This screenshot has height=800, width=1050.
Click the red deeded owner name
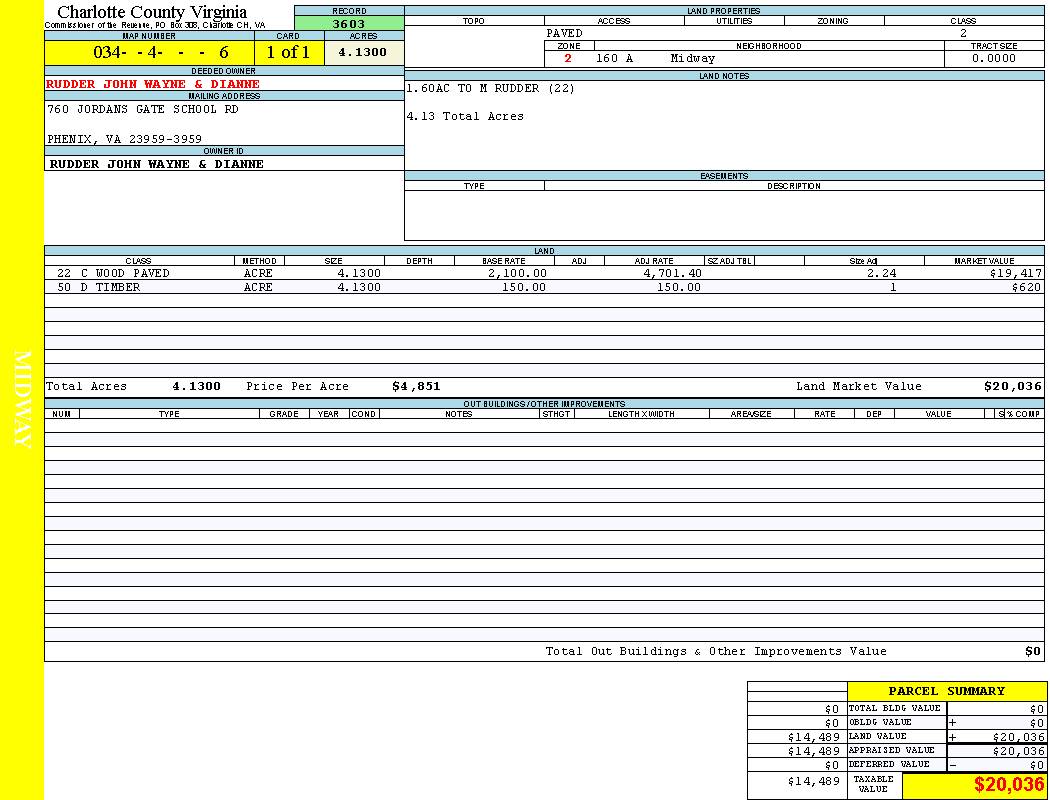(153, 84)
